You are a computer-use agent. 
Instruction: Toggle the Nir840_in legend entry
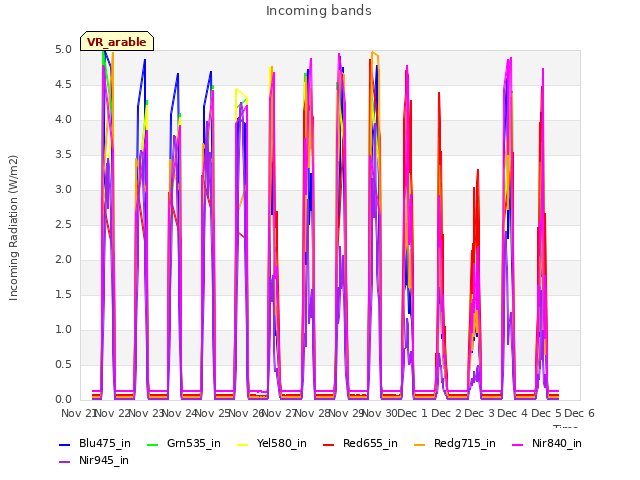click(547, 444)
